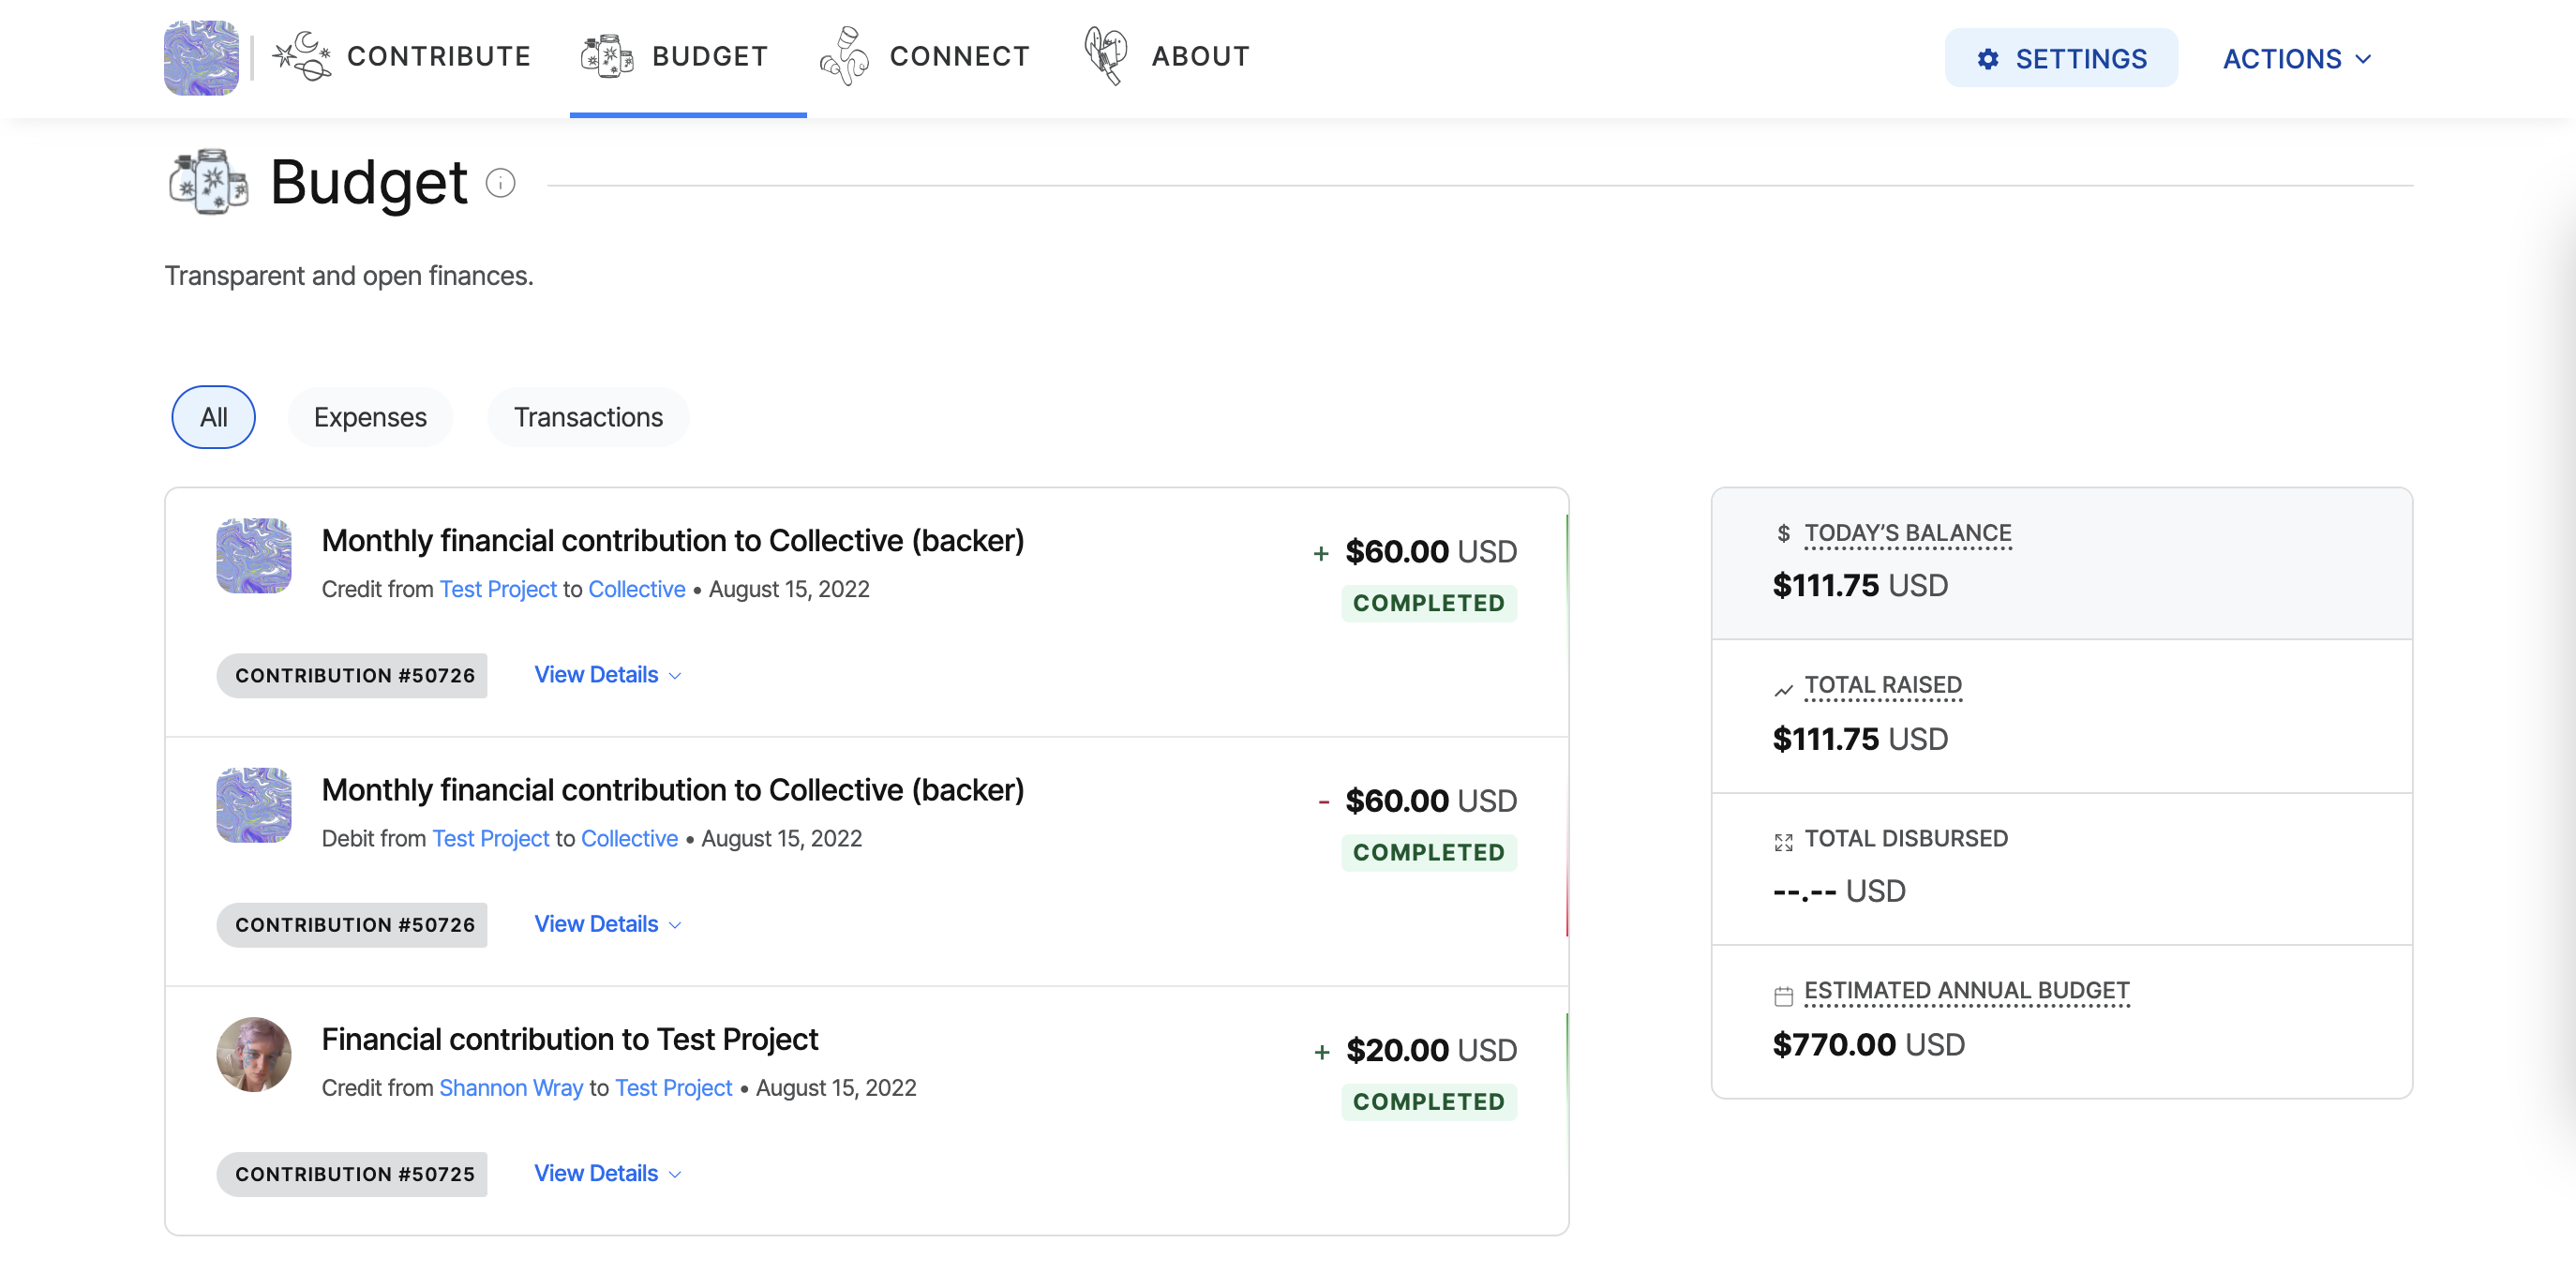
Task: Click the large jars icon beside Budget title
Action: pos(208,182)
